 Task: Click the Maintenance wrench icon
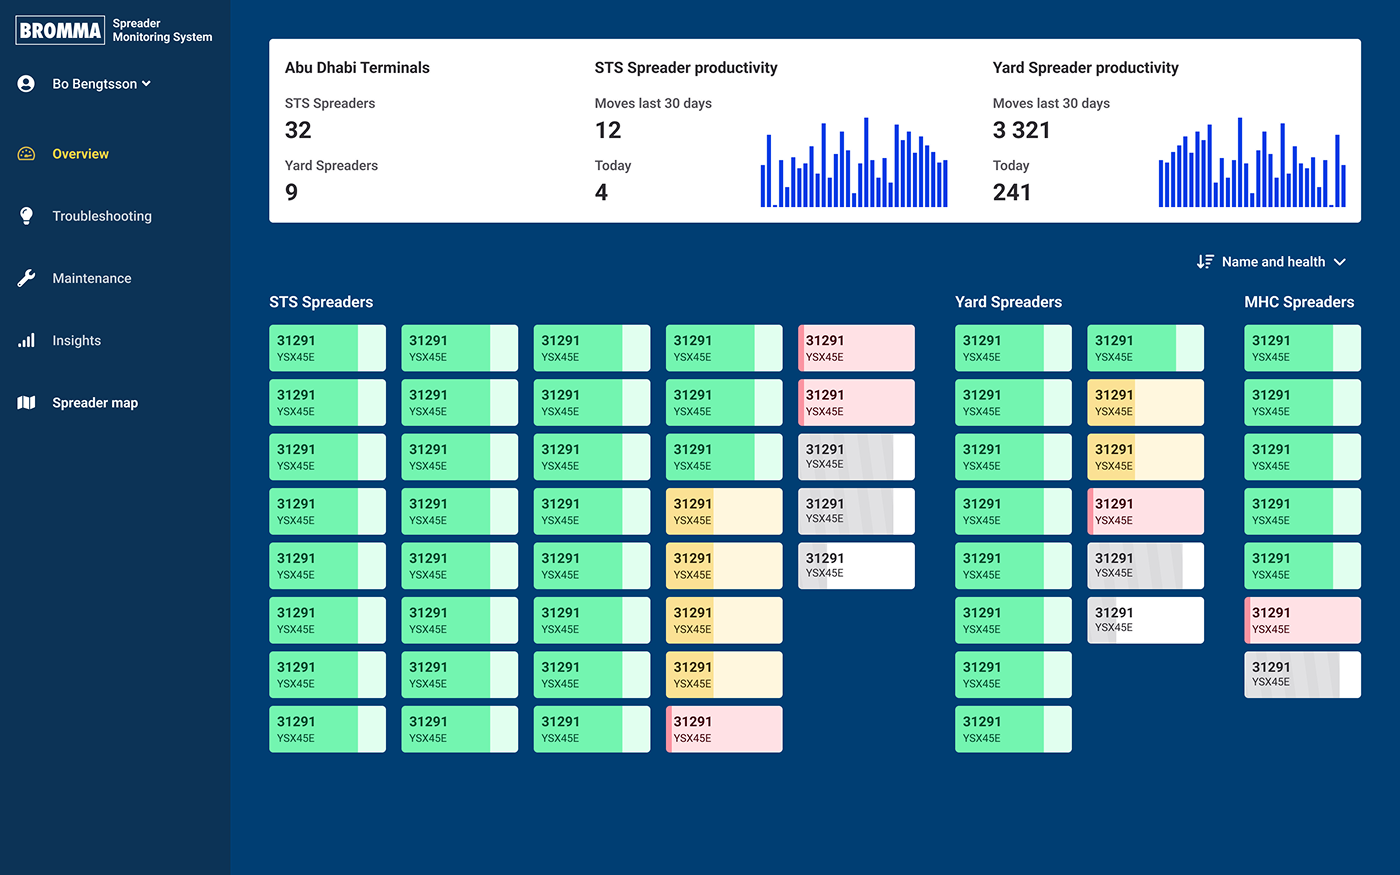(x=26, y=278)
